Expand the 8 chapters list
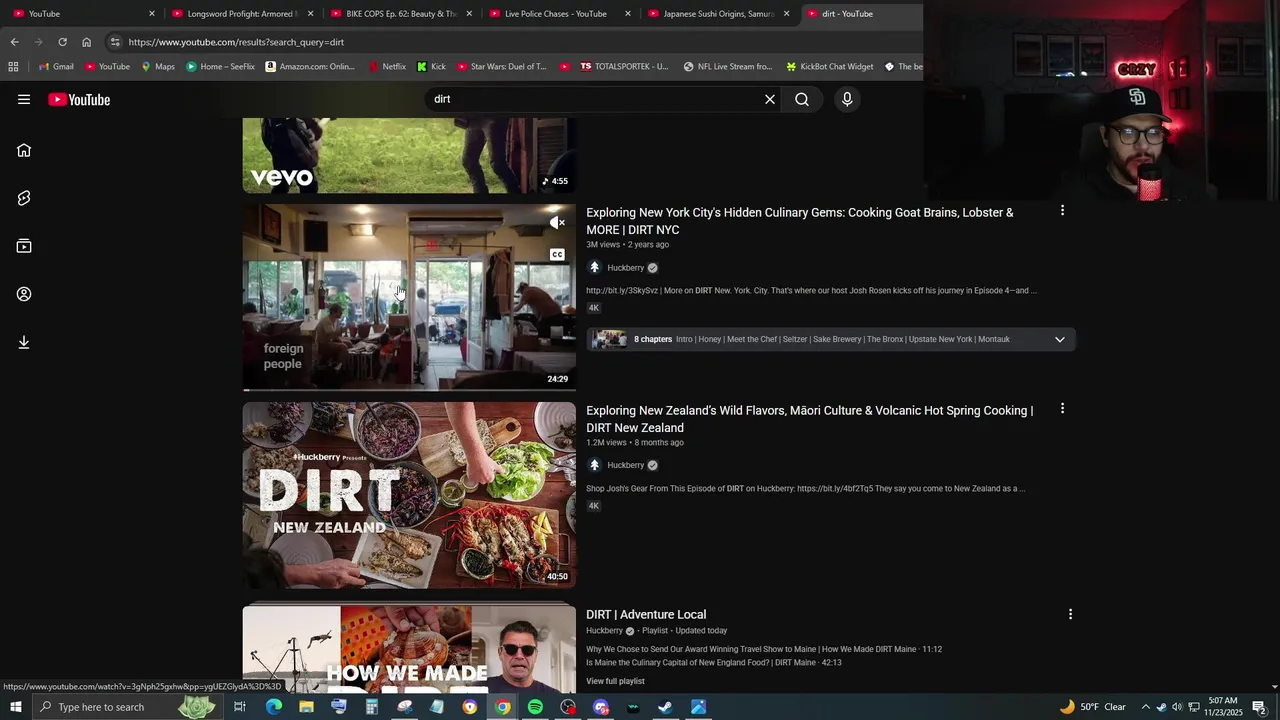This screenshot has height=720, width=1280. [x=1059, y=339]
